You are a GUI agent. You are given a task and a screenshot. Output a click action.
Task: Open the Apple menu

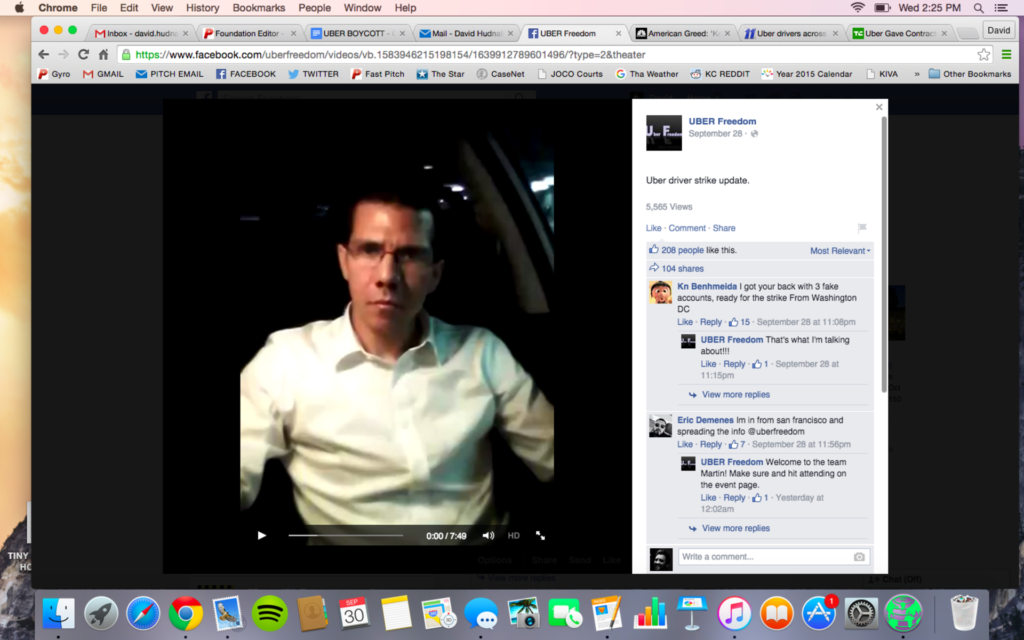19,8
